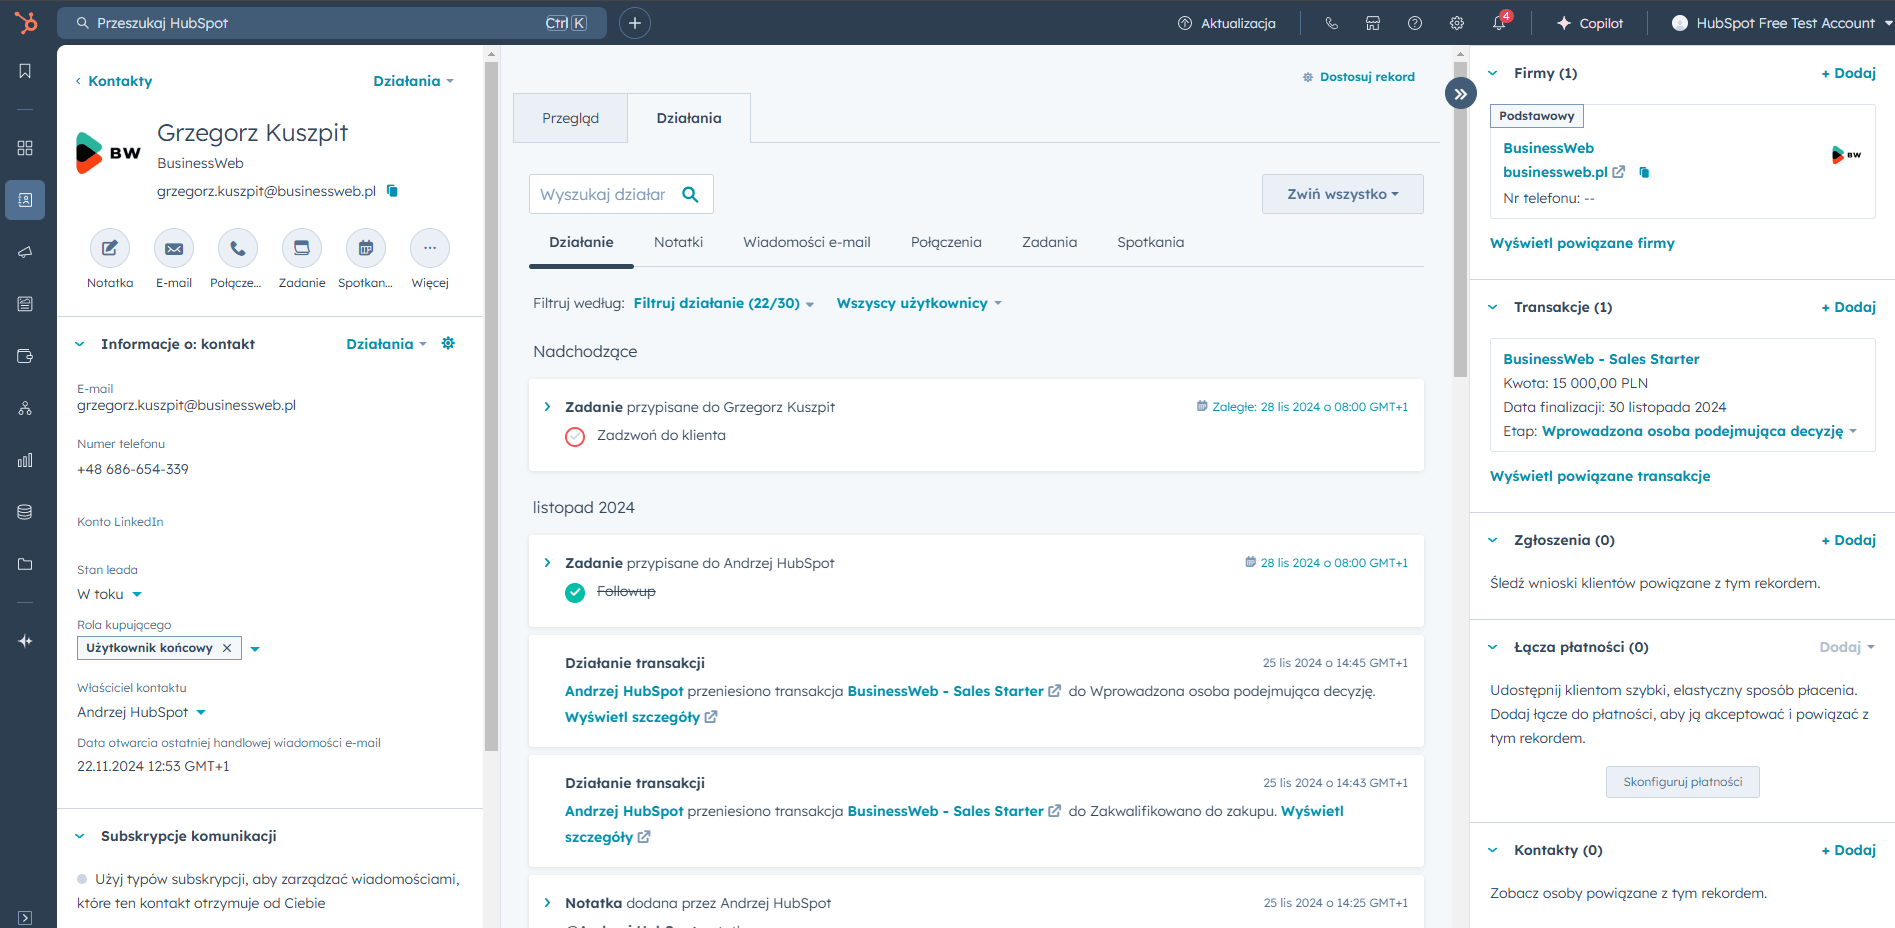1895x928 pixels.
Task: Switch to the Połączenia tab
Action: pos(946,242)
